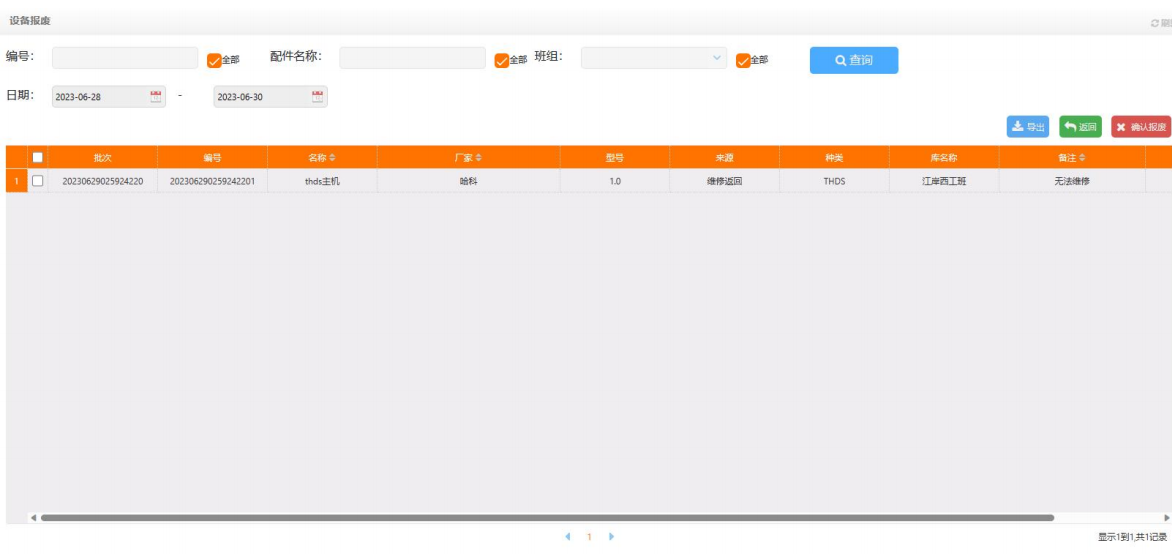The image size is (1172, 554).
Task: Go to previous page arrow in pagination
Action: pyautogui.click(x=568, y=537)
